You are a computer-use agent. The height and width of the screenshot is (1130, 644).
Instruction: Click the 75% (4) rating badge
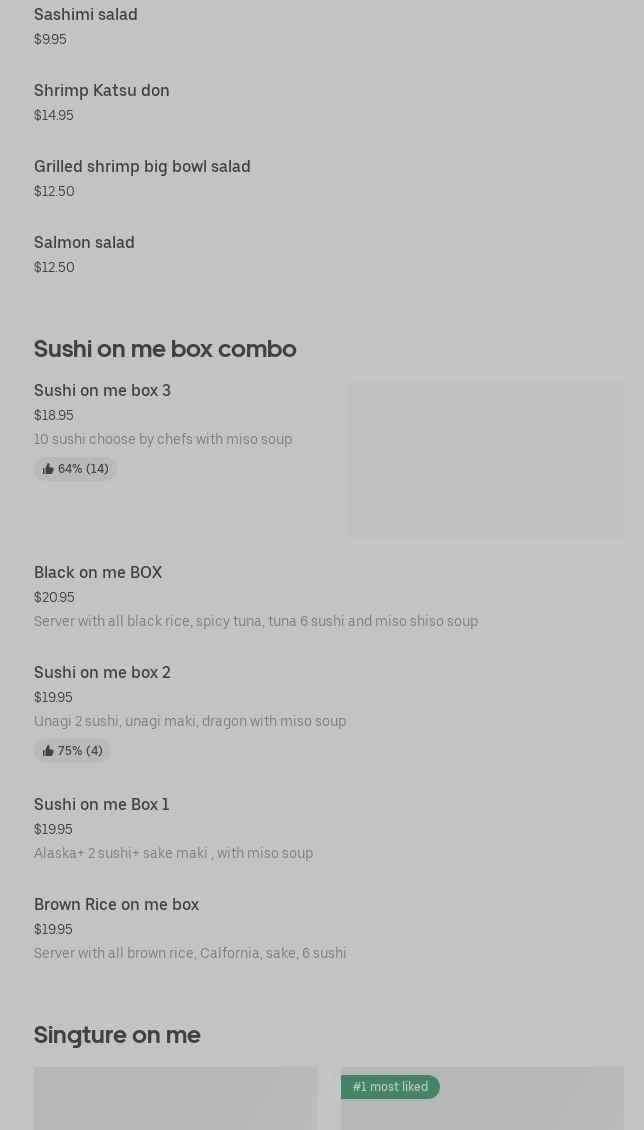tap(73, 751)
